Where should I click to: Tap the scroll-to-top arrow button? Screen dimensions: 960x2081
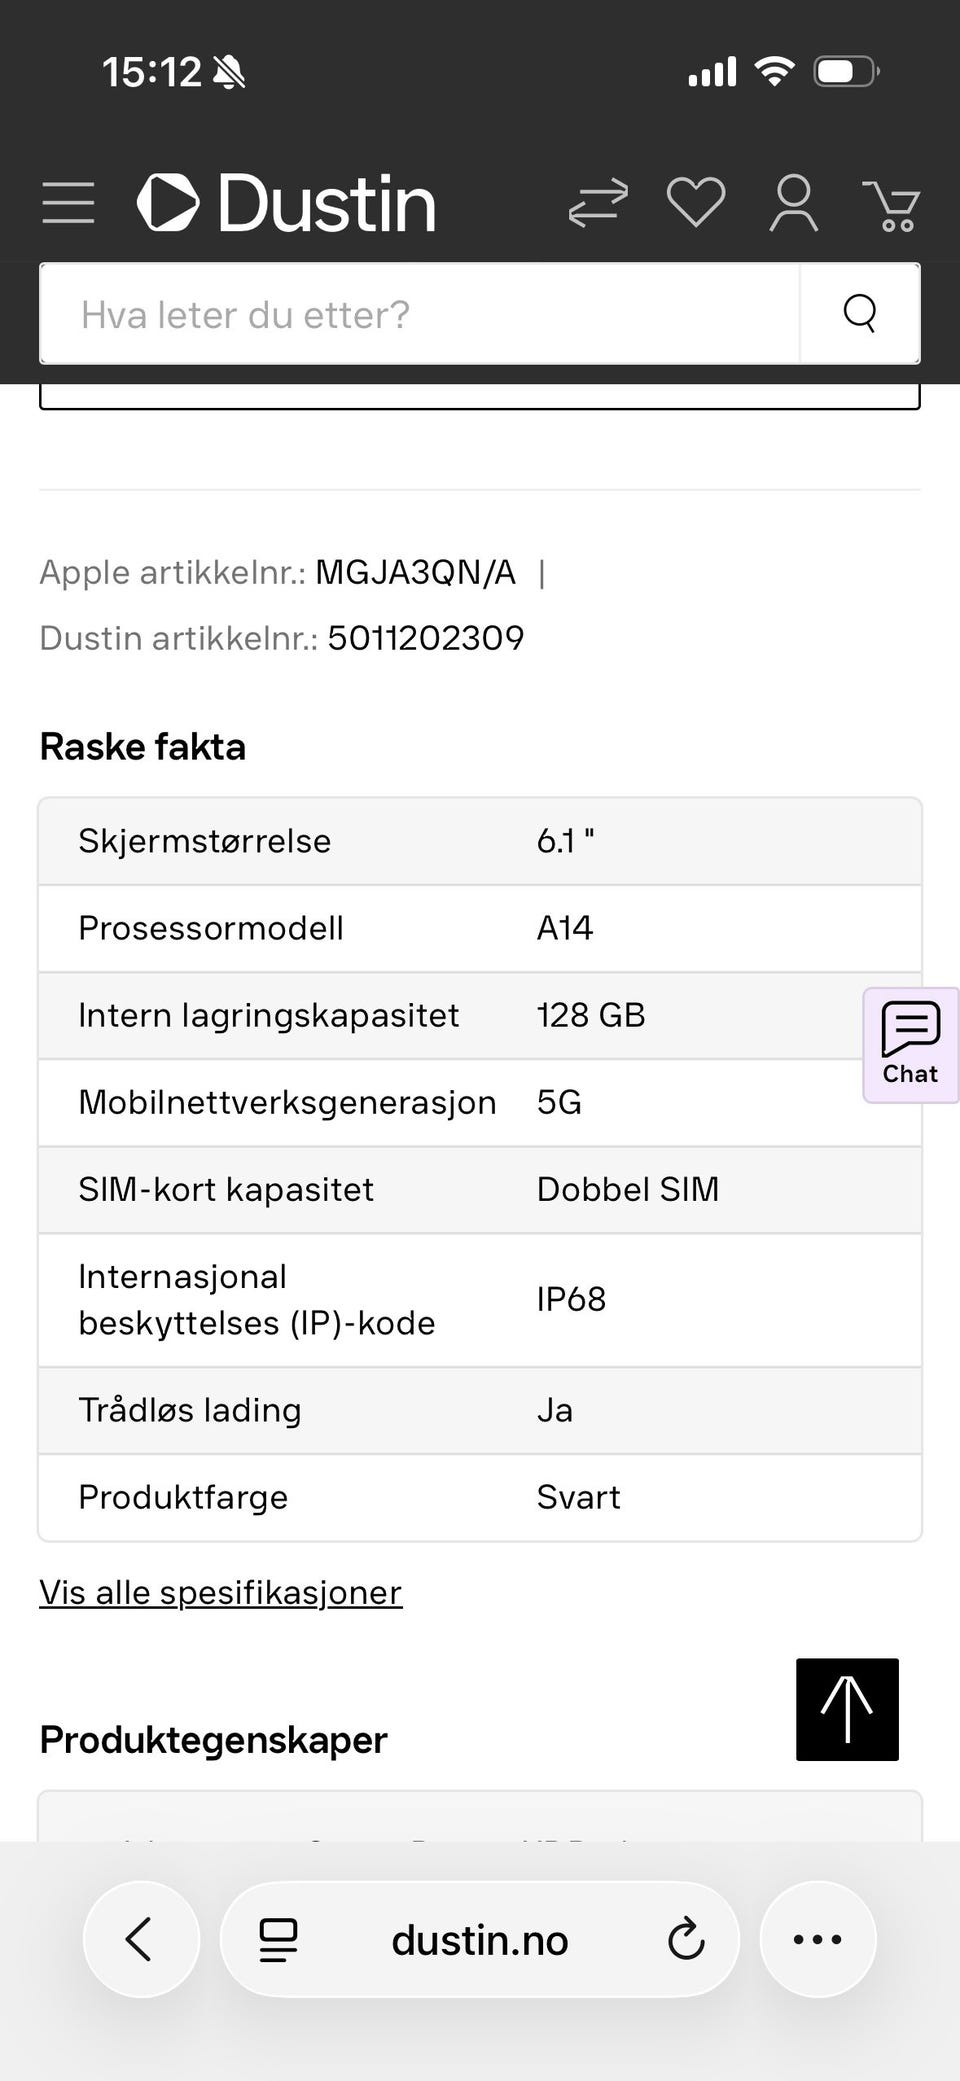coord(847,1709)
